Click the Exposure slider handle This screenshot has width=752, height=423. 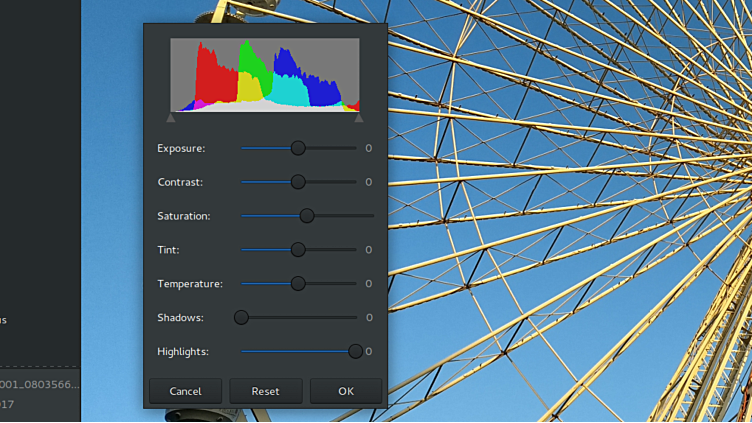pyautogui.click(x=298, y=148)
